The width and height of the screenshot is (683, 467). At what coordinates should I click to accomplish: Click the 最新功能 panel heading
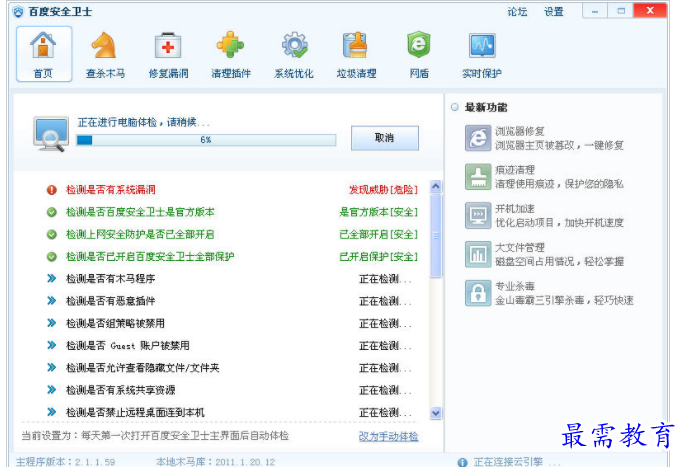(486, 107)
